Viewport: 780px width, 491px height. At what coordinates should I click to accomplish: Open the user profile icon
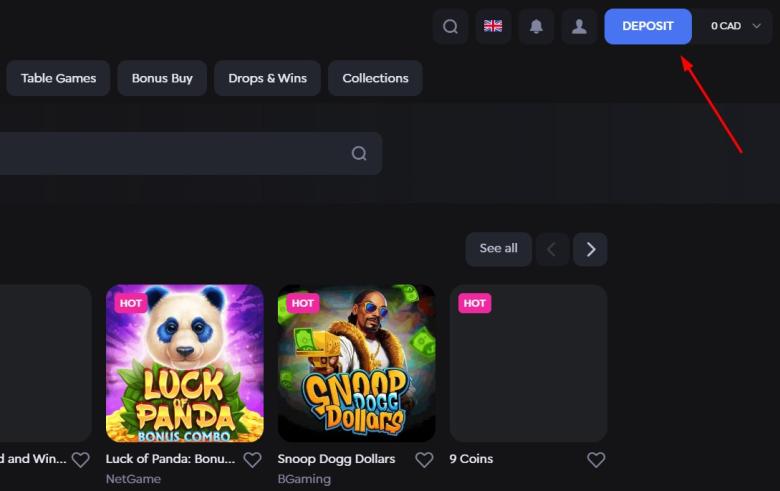[x=579, y=27]
